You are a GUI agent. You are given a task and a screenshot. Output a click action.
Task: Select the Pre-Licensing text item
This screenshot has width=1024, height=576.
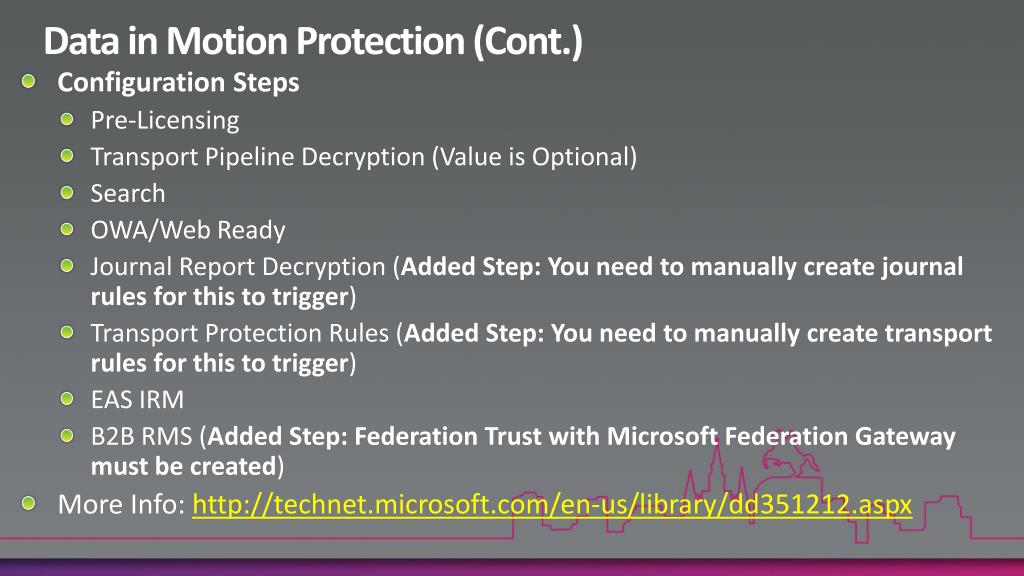[x=165, y=120]
